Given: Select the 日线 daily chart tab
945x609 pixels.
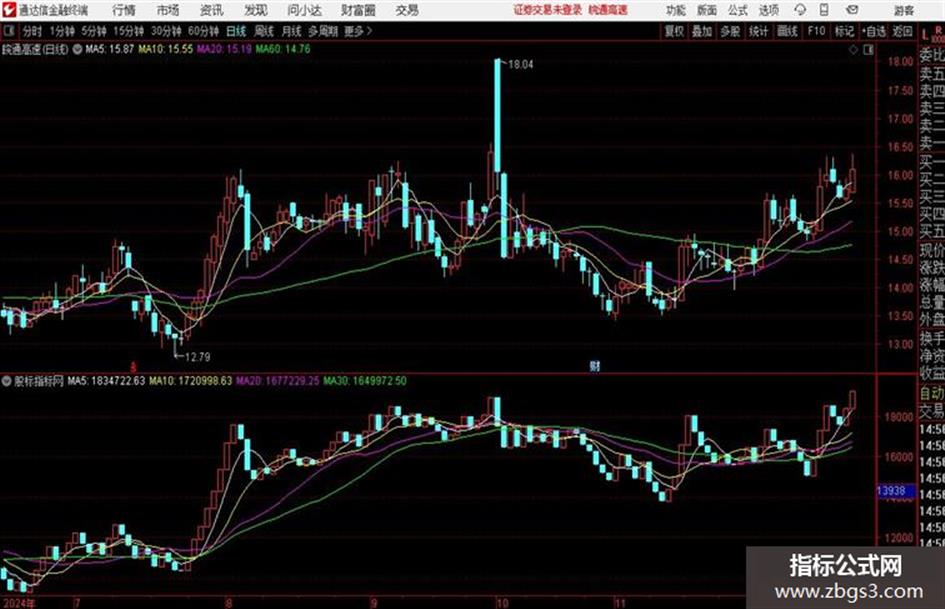Looking at the screenshot, I should click(x=236, y=31).
